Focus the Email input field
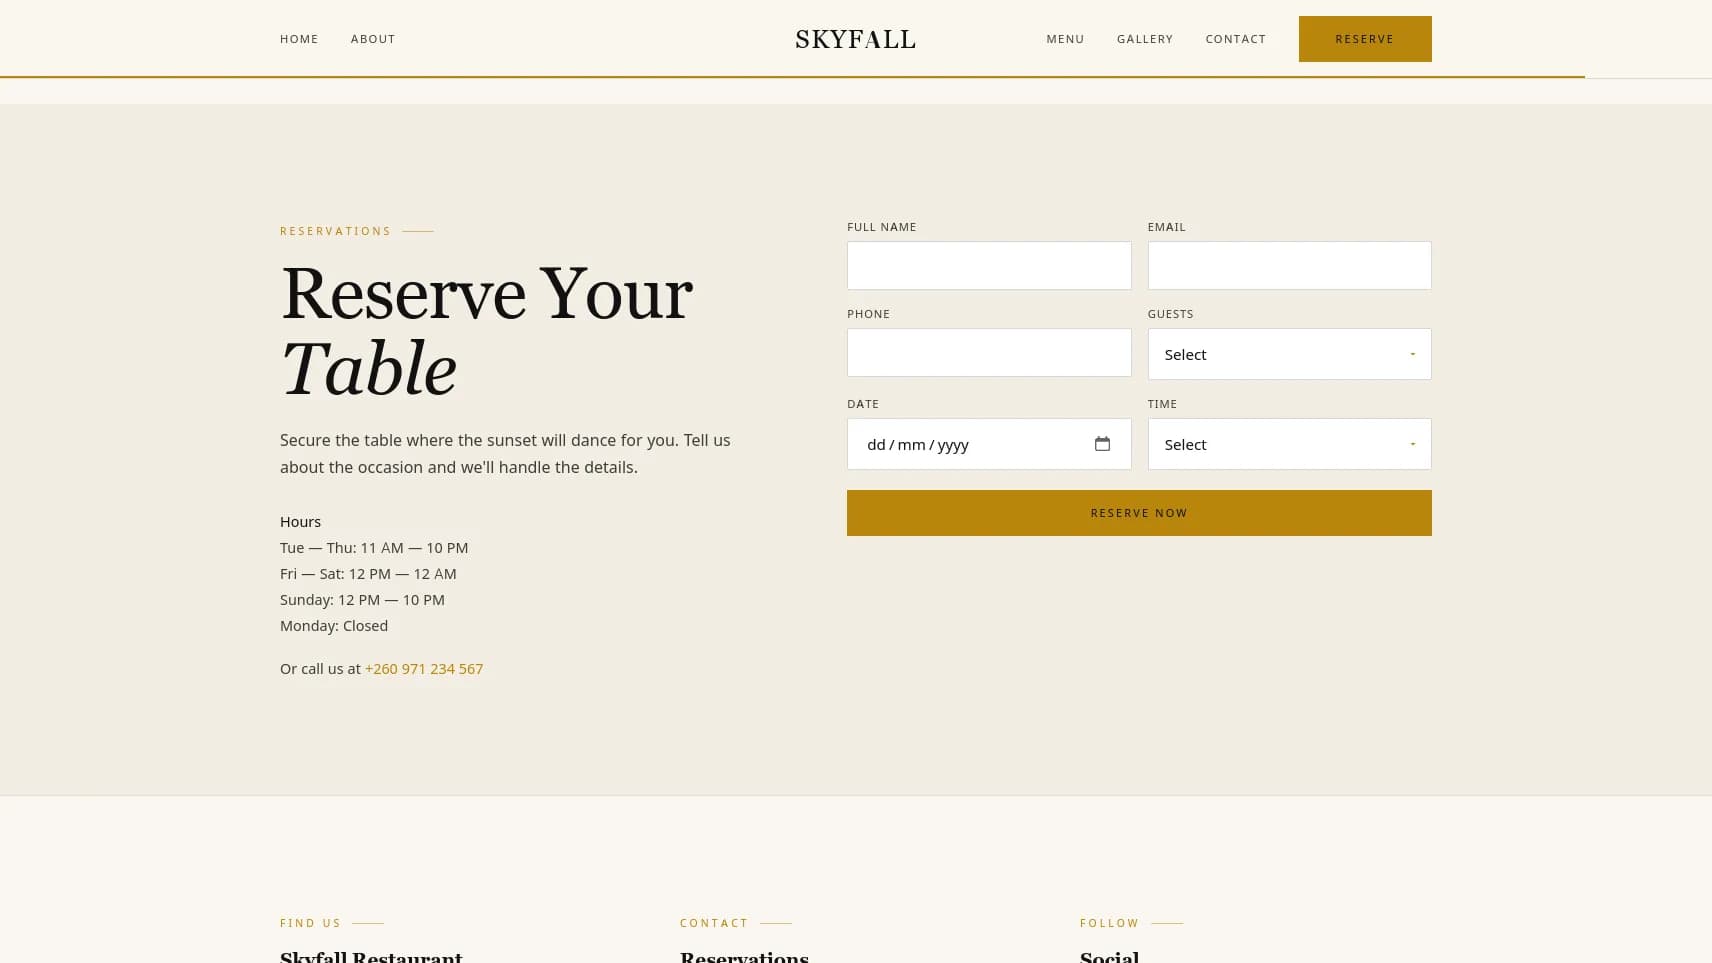This screenshot has width=1712, height=963. tap(1289, 266)
